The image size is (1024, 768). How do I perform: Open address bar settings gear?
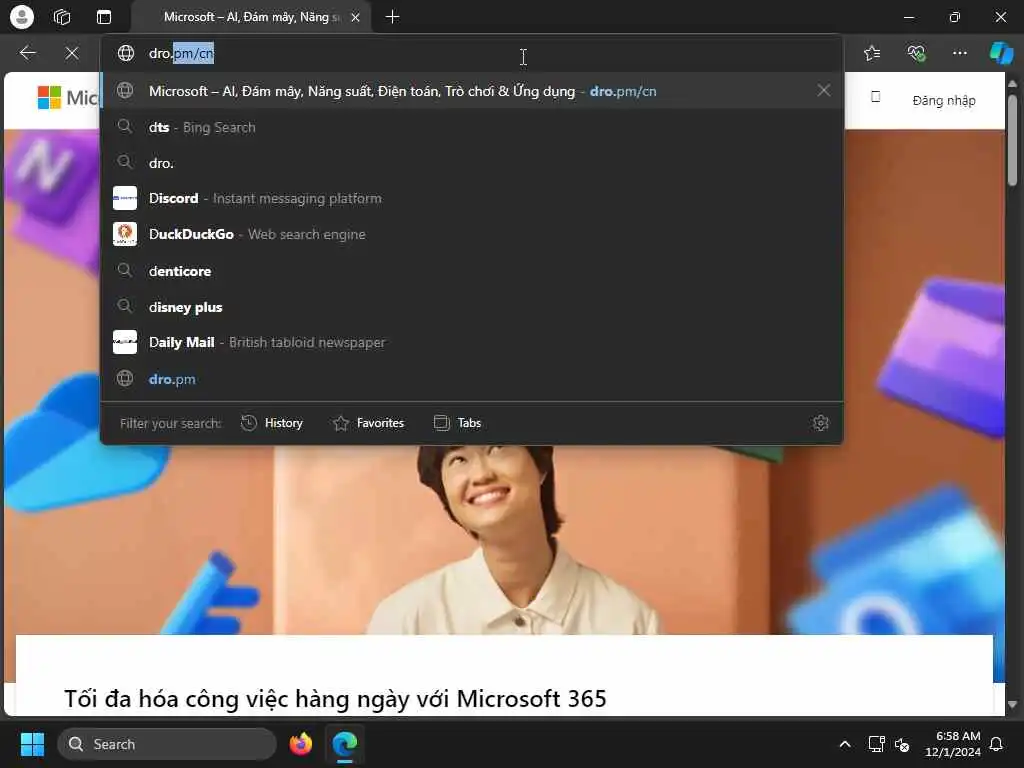pyautogui.click(x=821, y=423)
